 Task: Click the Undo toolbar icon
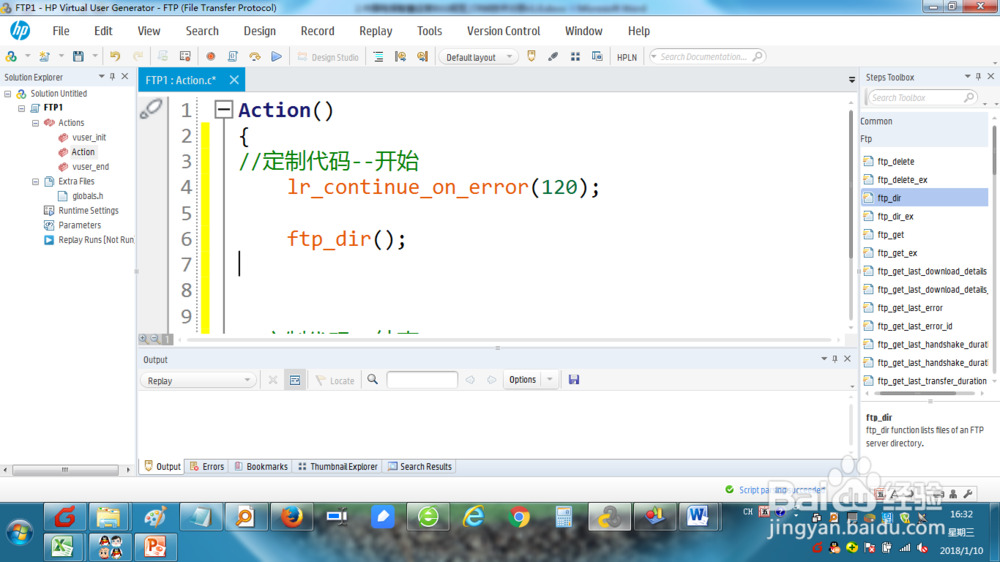click(115, 56)
